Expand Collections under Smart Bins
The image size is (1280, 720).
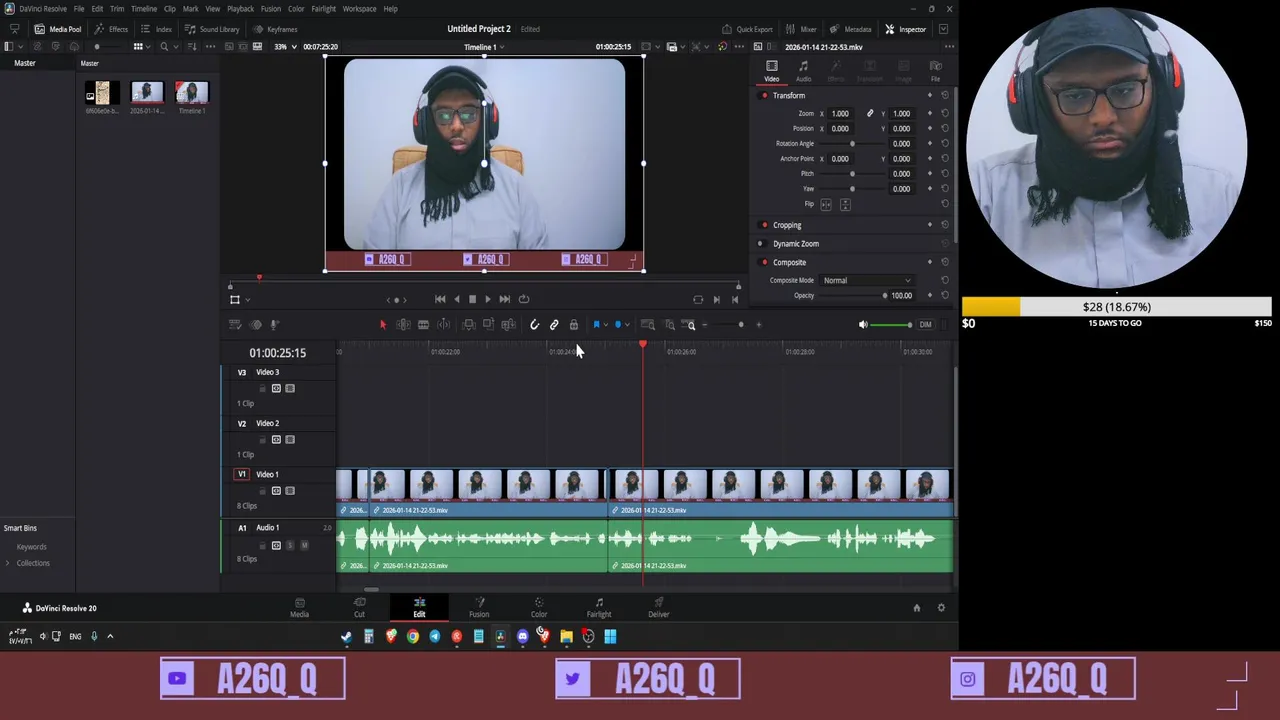click(x=8, y=563)
